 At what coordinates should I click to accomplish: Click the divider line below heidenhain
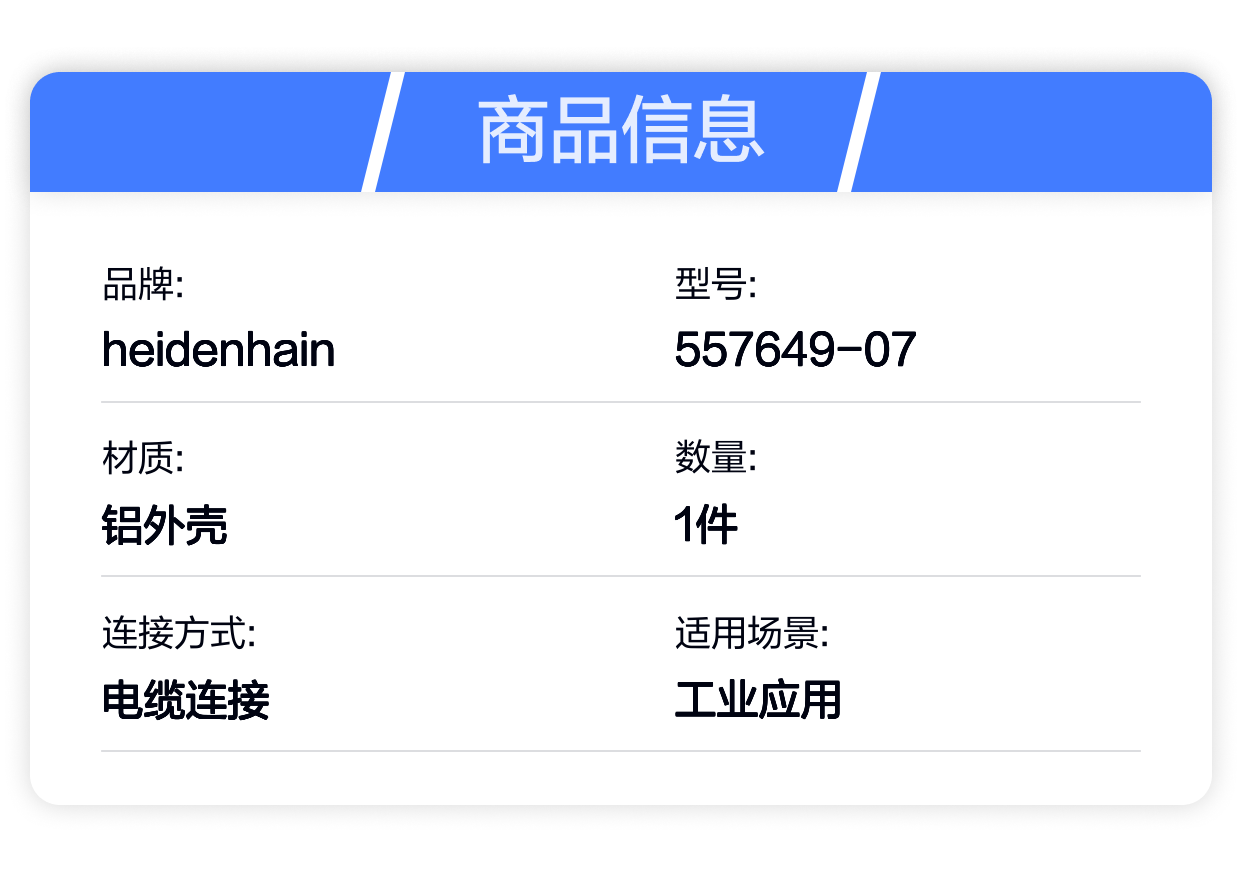click(621, 402)
